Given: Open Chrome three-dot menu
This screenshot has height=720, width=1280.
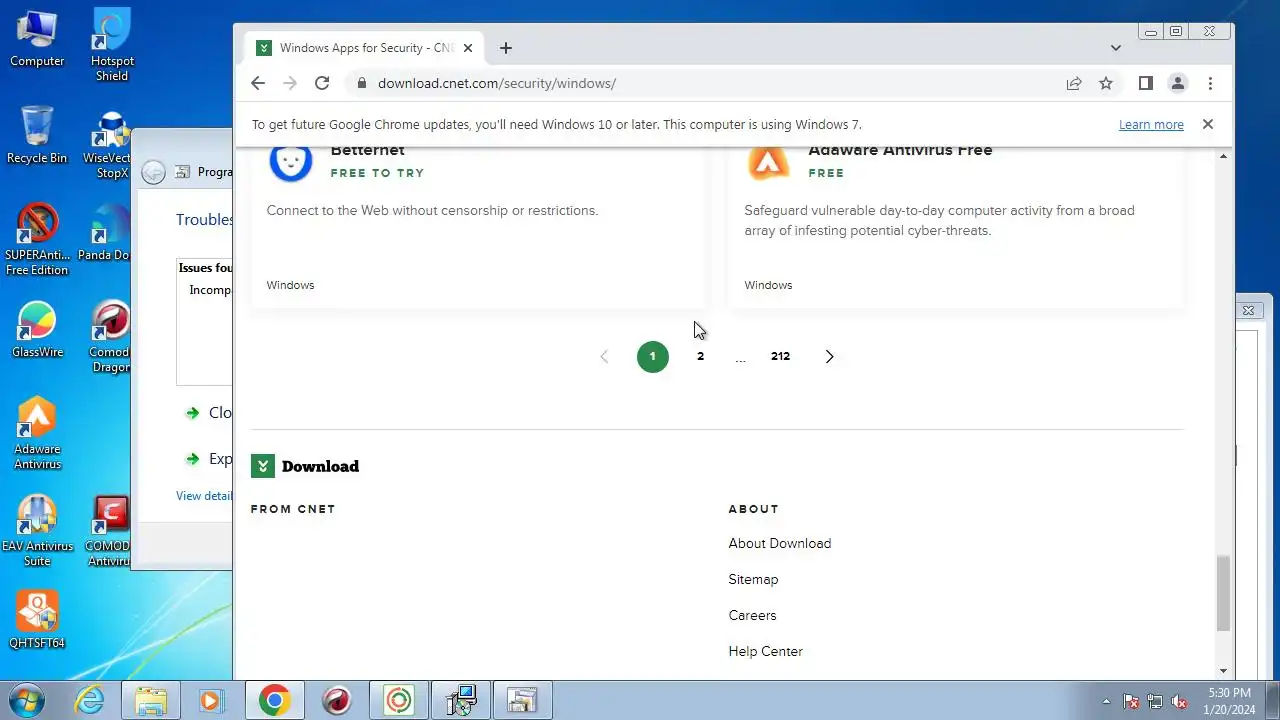Looking at the screenshot, I should click(1210, 83).
